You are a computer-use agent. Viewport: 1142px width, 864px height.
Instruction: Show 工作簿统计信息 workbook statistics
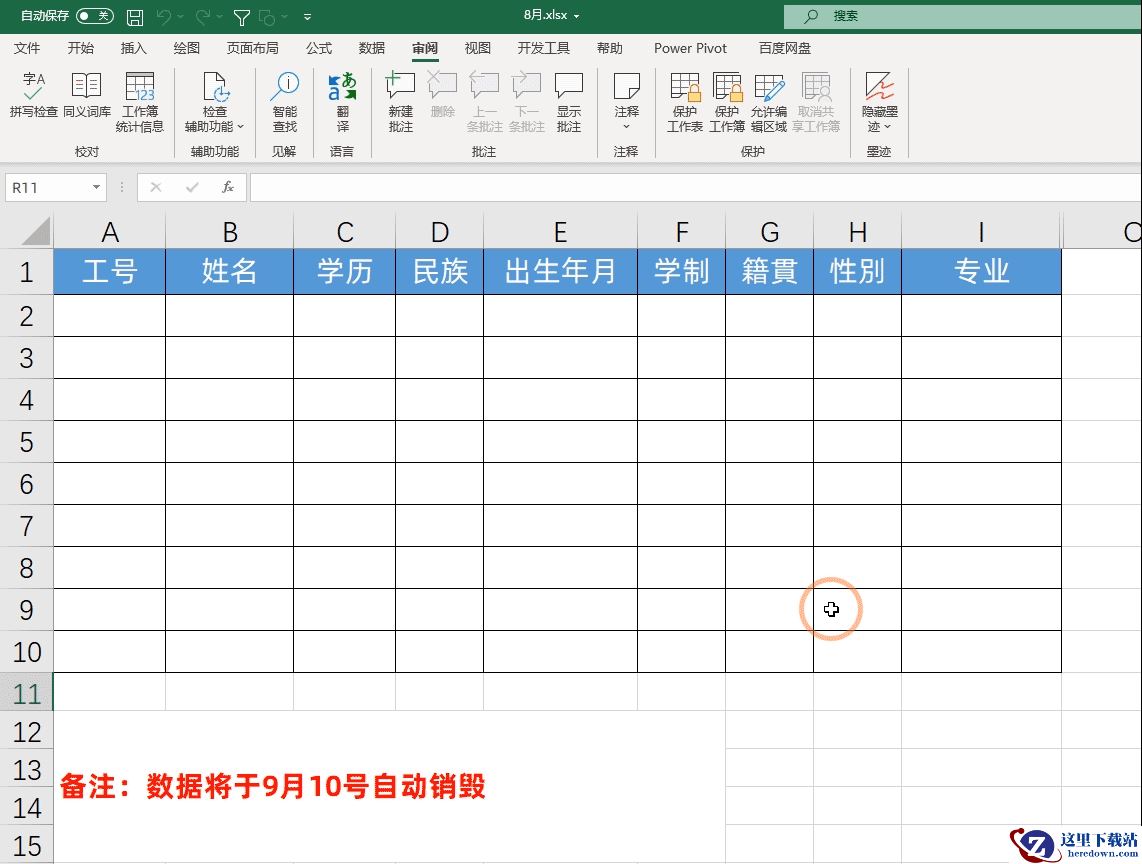140,102
